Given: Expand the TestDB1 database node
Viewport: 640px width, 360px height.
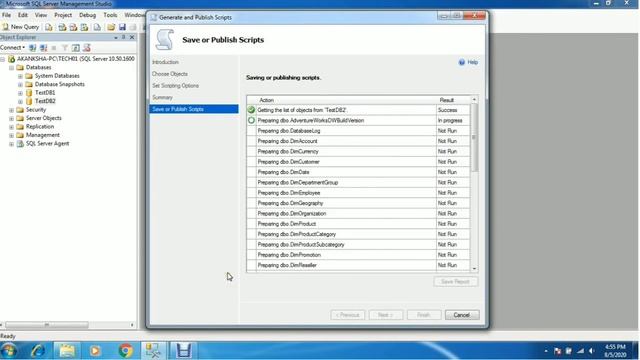Looking at the screenshot, I should [20, 93].
